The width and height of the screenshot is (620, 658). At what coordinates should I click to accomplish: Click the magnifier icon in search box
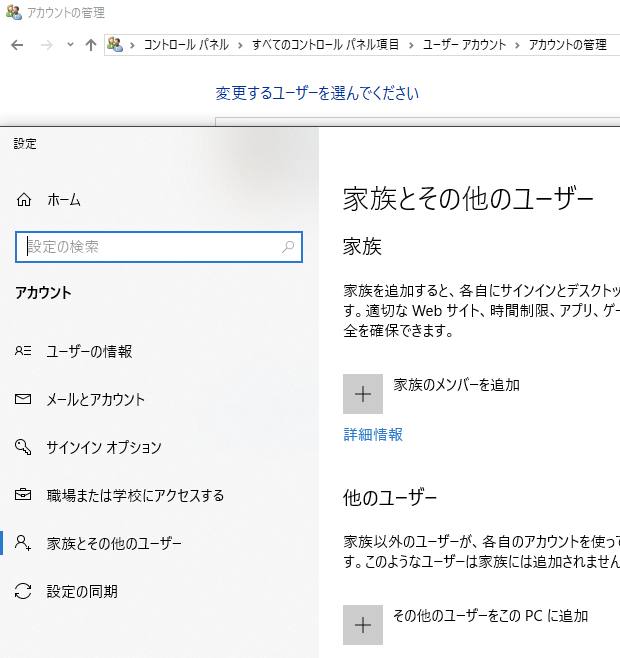click(x=289, y=247)
